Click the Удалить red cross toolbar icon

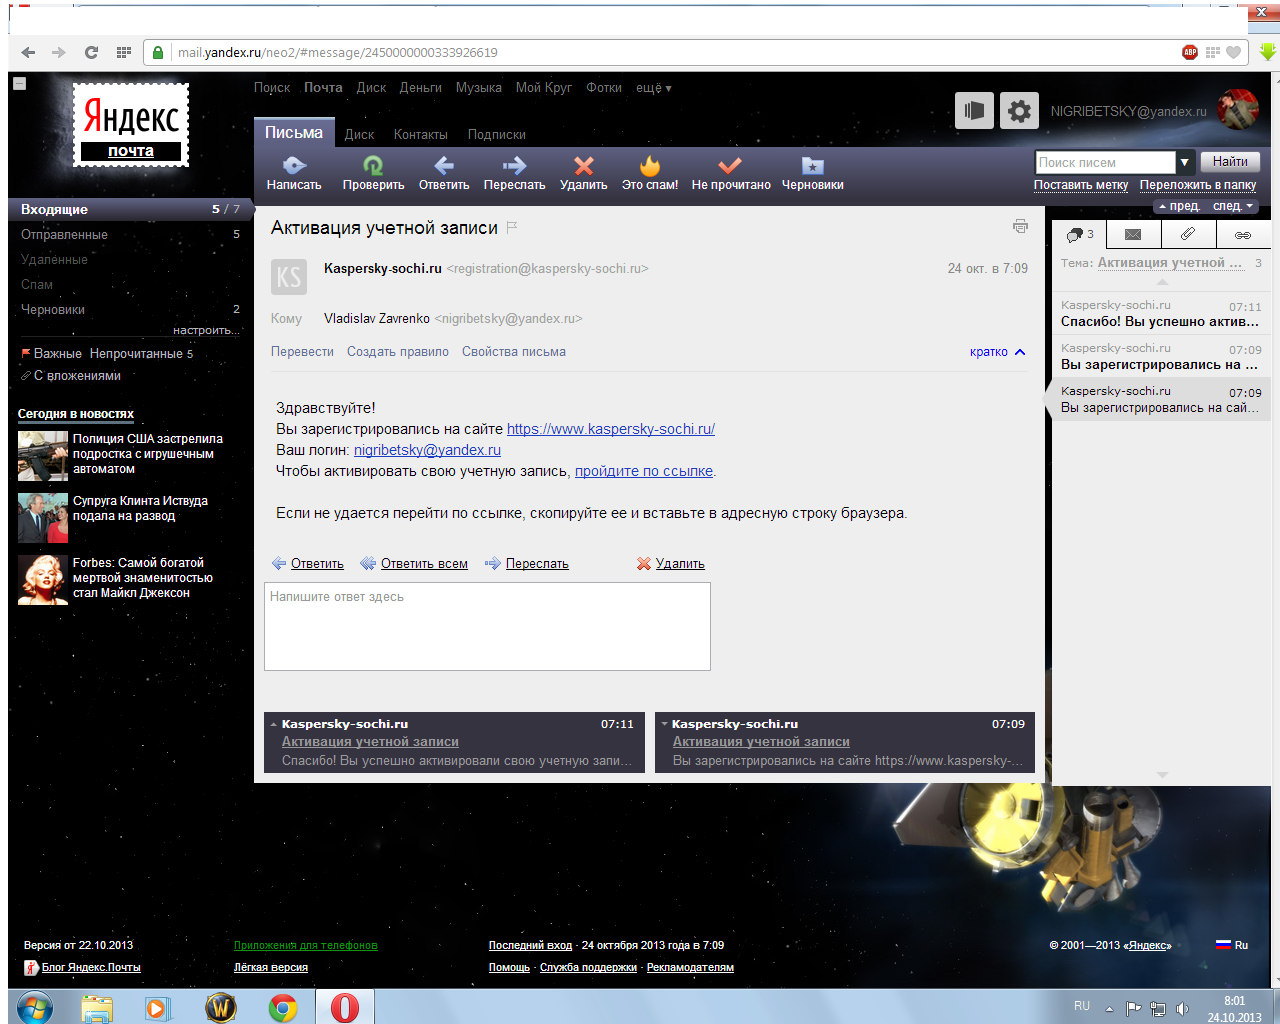tap(584, 166)
